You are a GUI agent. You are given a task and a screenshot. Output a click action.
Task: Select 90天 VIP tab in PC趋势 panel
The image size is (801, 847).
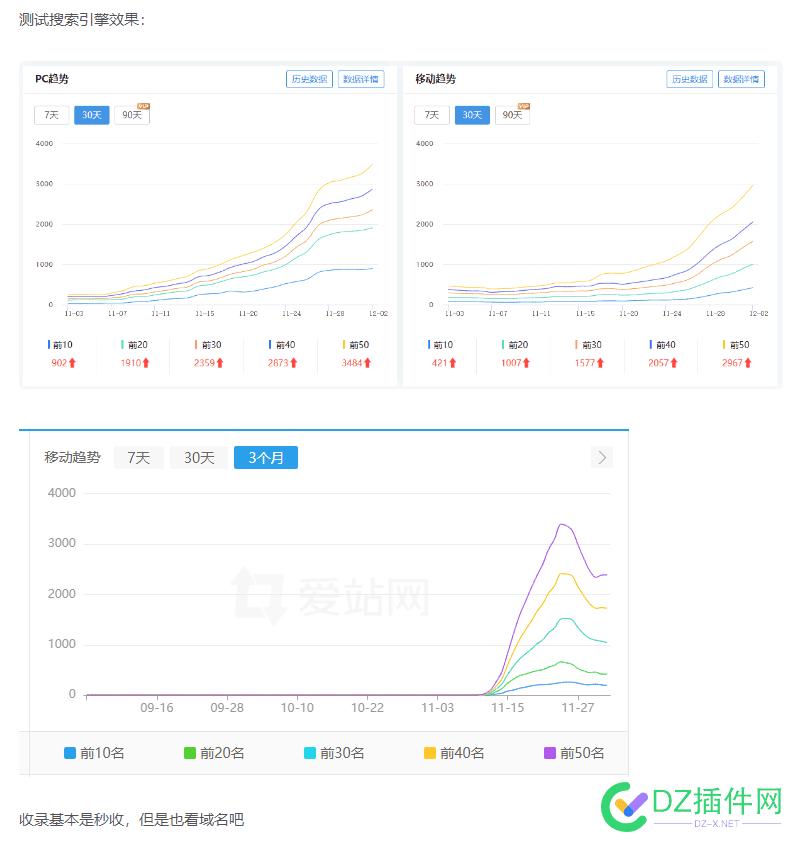click(x=132, y=115)
